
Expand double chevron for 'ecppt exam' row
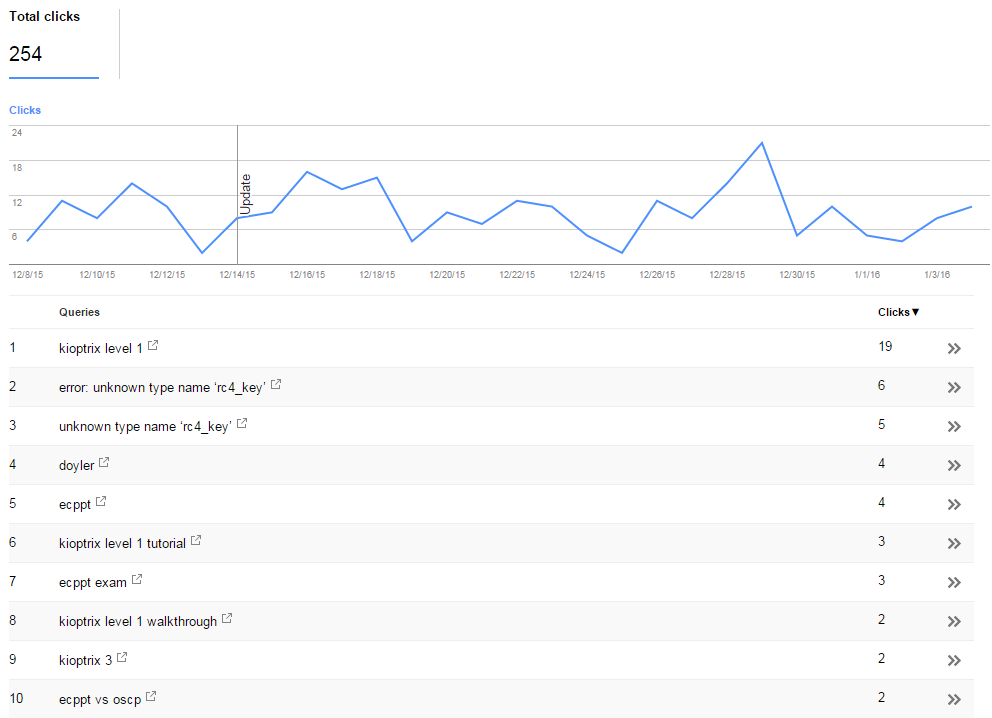[x=954, y=583]
